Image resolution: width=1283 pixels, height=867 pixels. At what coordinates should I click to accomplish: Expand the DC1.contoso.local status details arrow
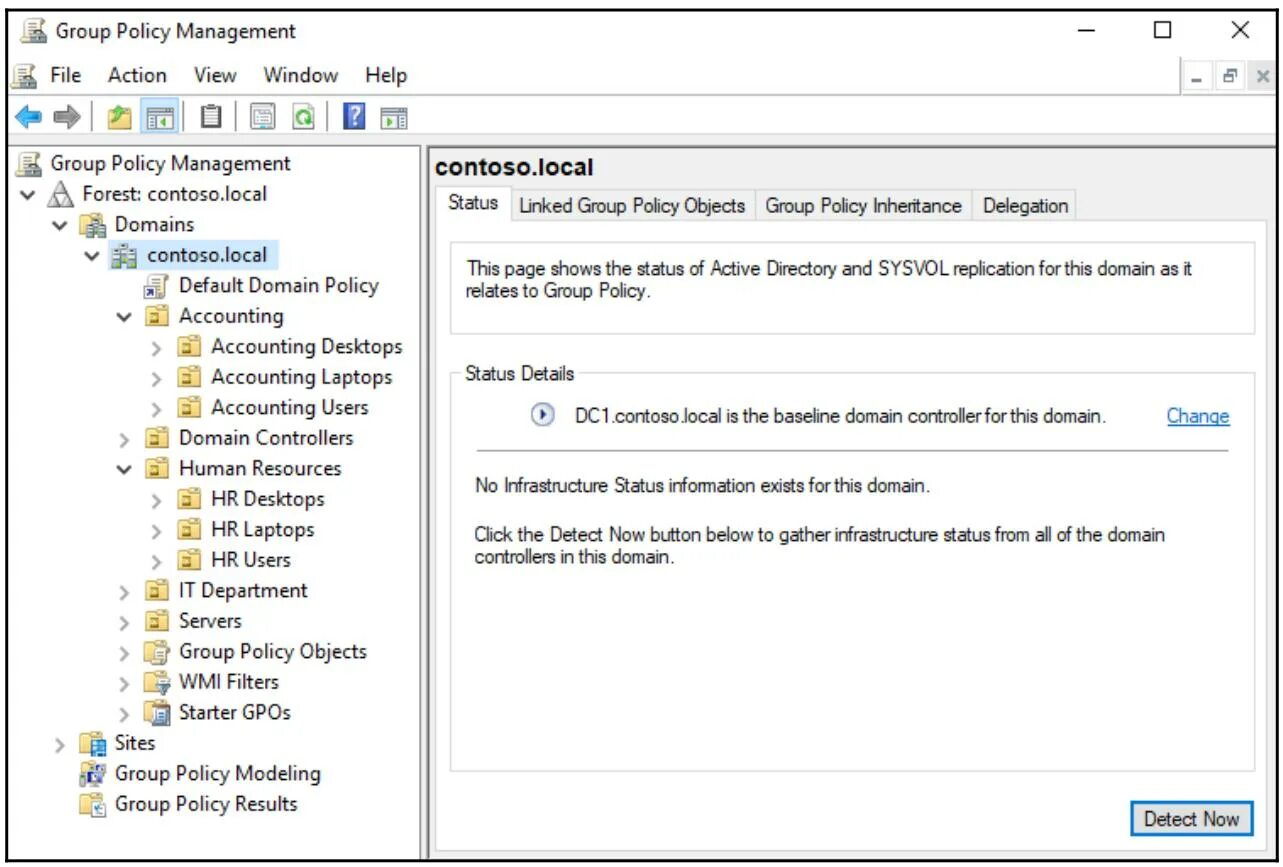click(542, 416)
